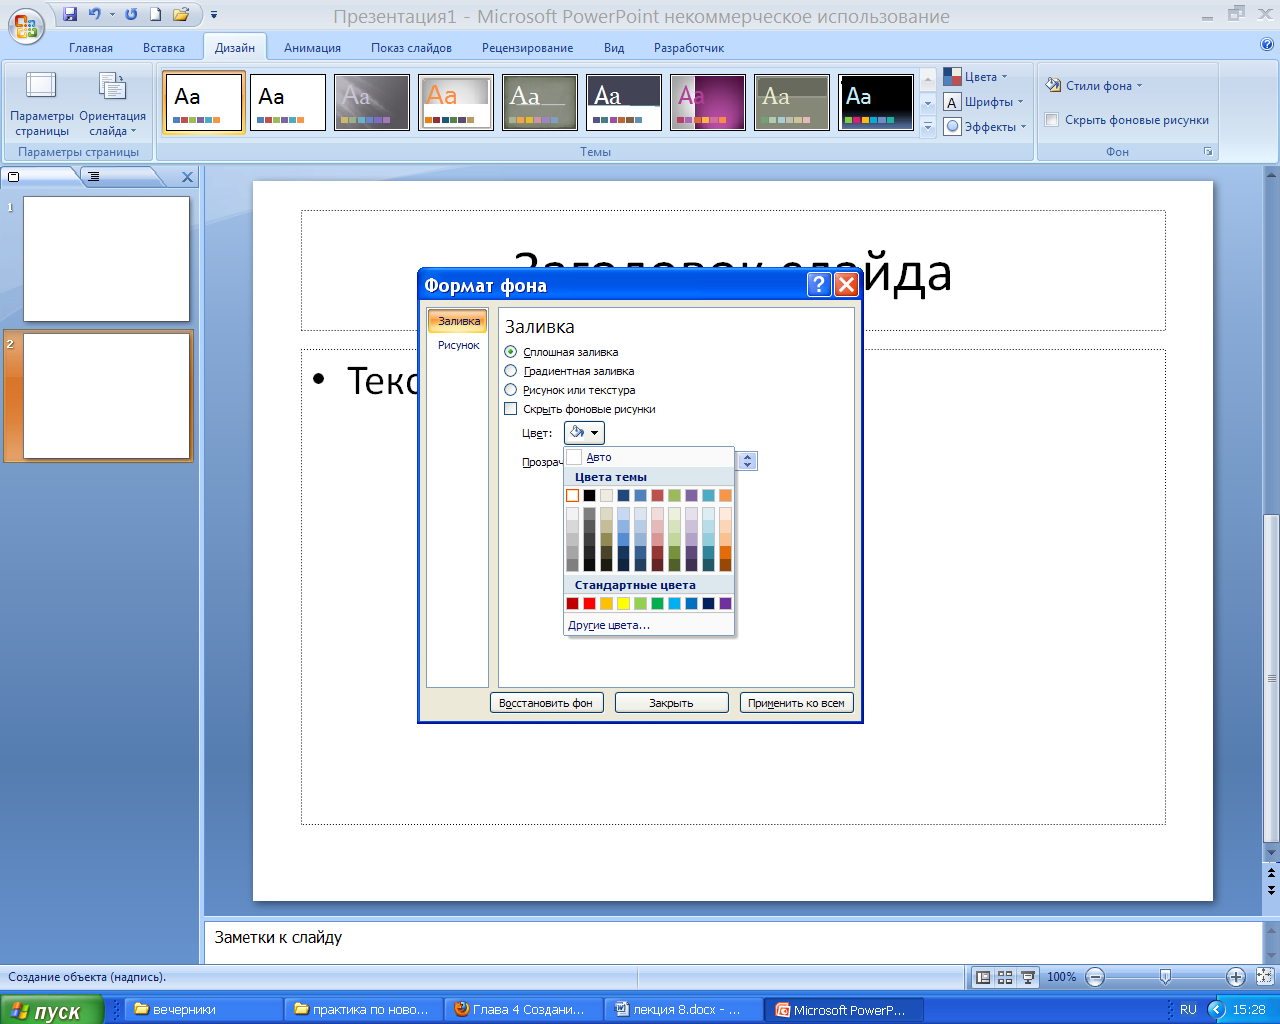Click the Восстановить фон button

pos(546,703)
